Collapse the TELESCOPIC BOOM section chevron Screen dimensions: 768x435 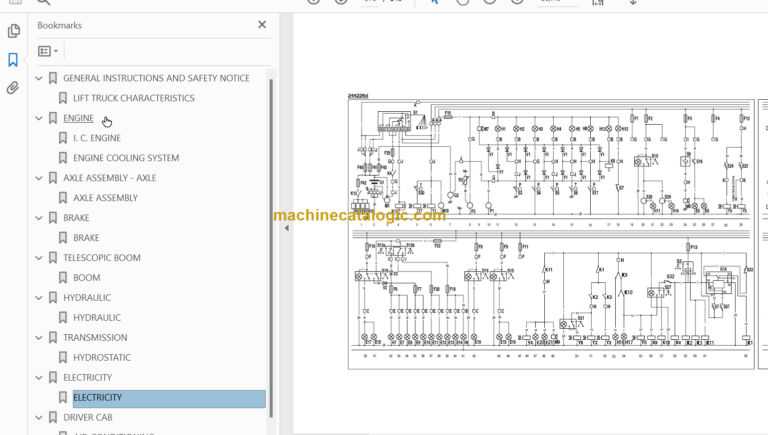39,257
